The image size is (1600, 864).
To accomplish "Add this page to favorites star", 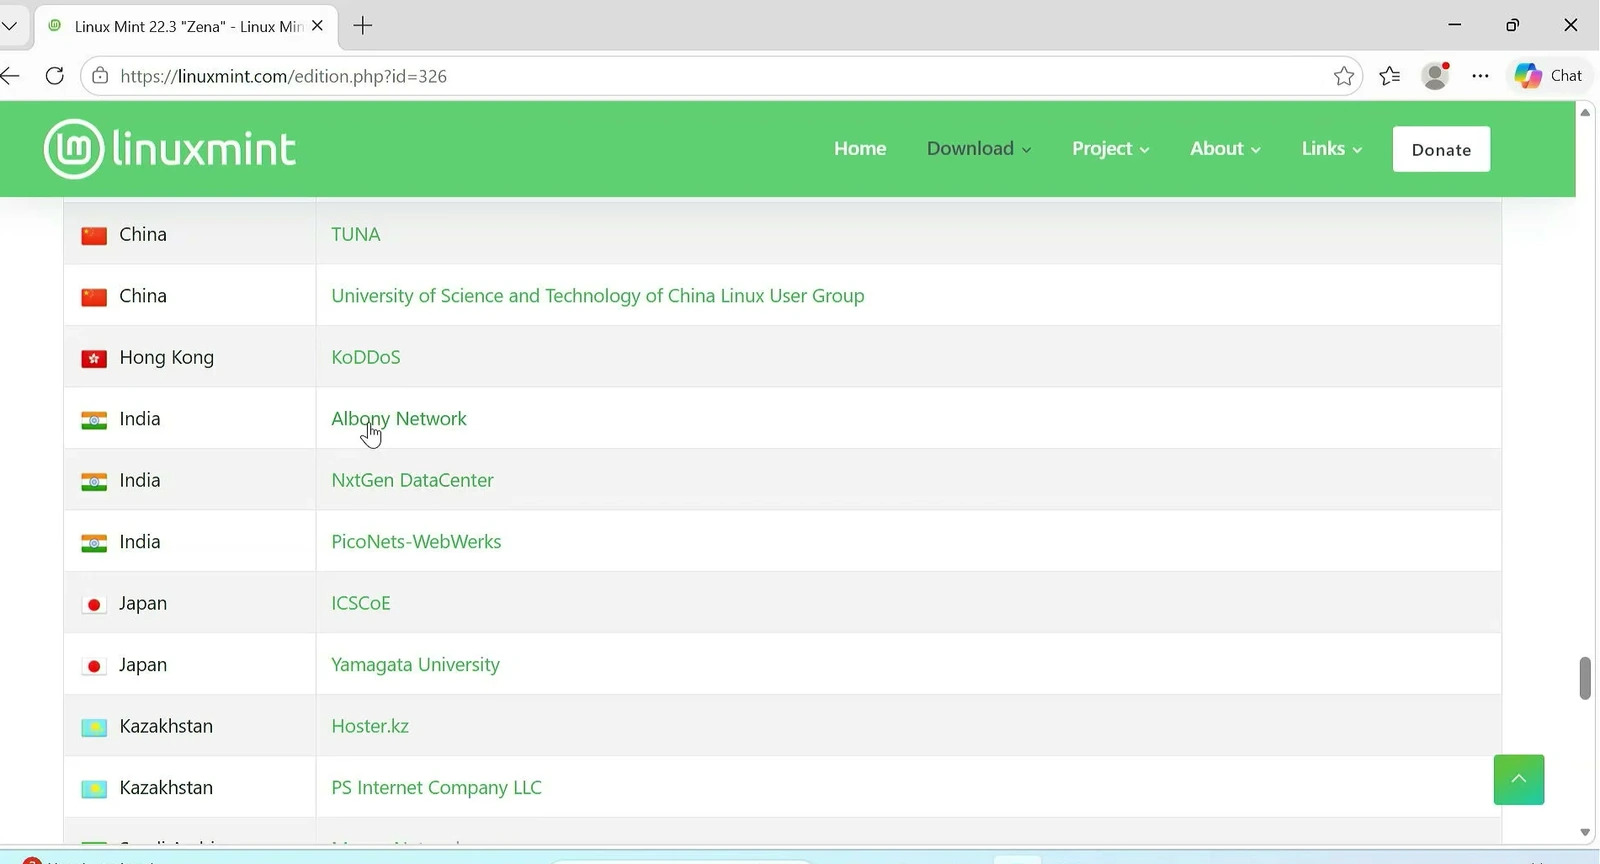I will (x=1344, y=76).
